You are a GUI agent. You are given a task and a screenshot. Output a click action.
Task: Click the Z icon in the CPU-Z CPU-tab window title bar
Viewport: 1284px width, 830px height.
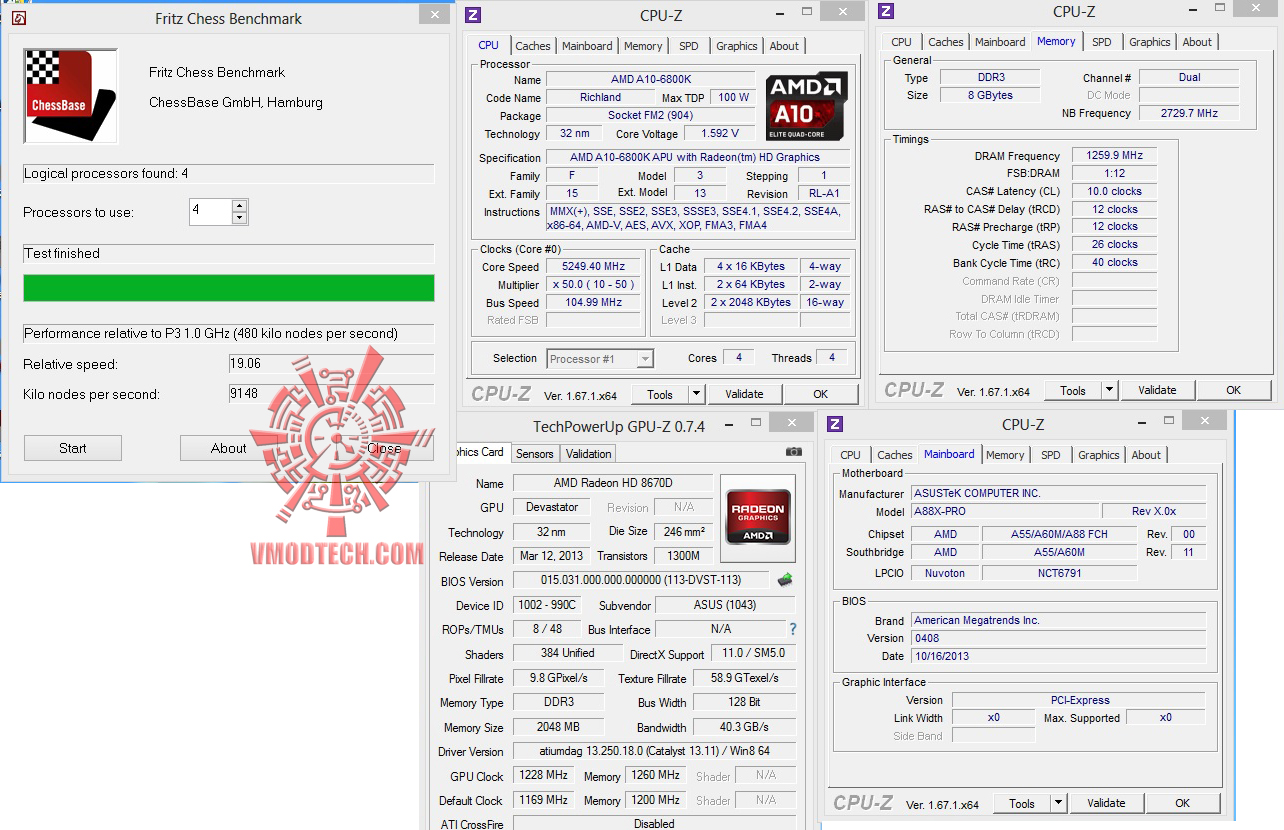pyautogui.click(x=474, y=15)
